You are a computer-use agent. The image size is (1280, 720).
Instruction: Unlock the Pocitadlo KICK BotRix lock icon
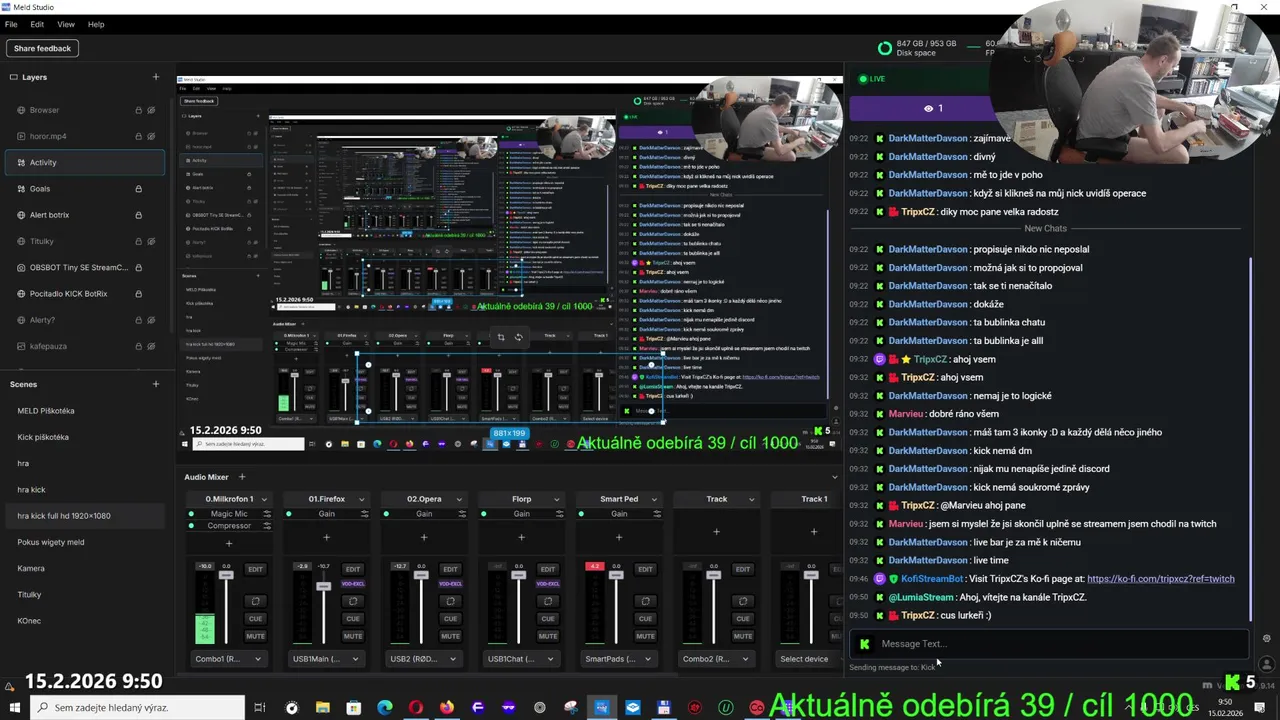click(138, 294)
